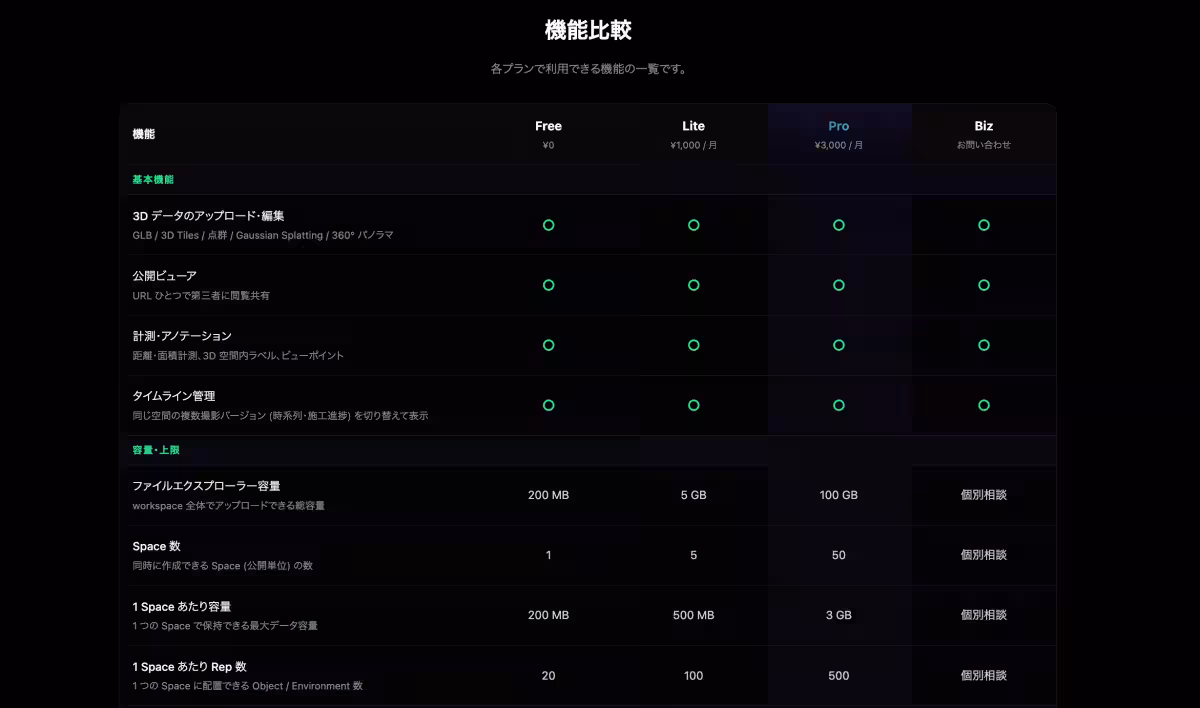This screenshot has width=1200, height=708.
Task: Click the Free plan checkmark for 3D データのアップロード・編集
Action: [548, 225]
